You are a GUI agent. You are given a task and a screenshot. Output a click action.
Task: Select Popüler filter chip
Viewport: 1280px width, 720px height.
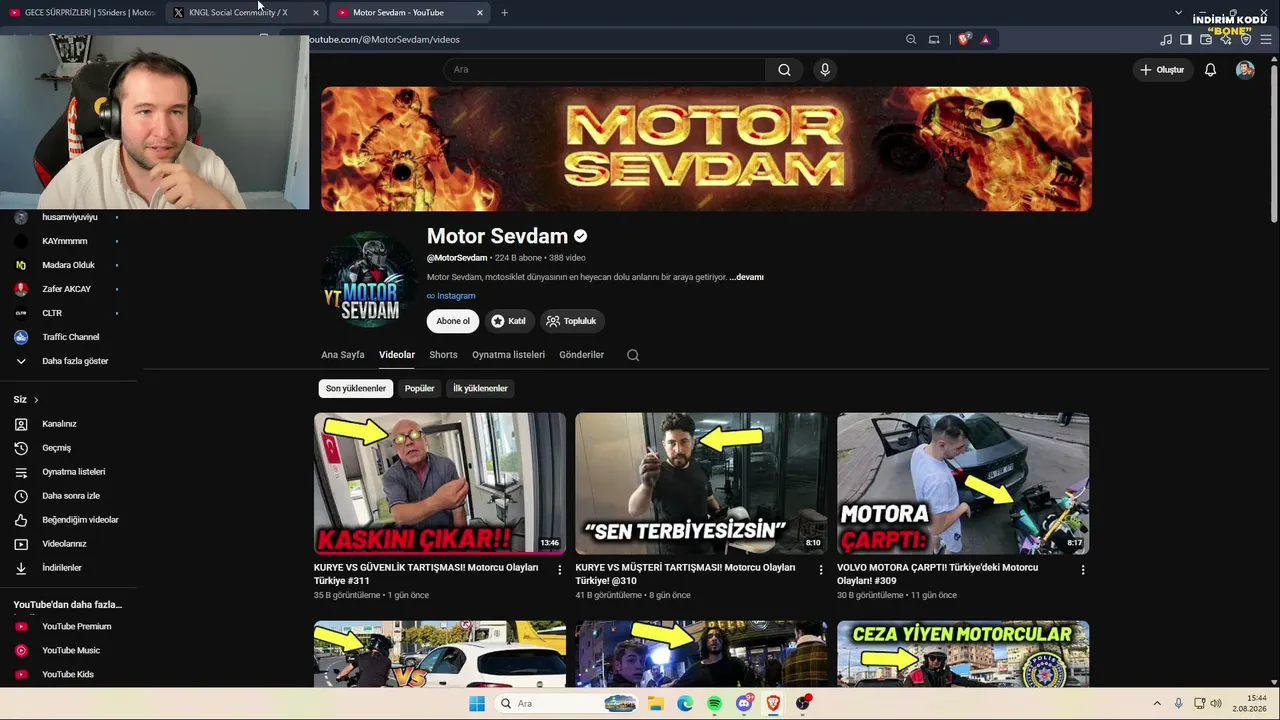coord(420,389)
